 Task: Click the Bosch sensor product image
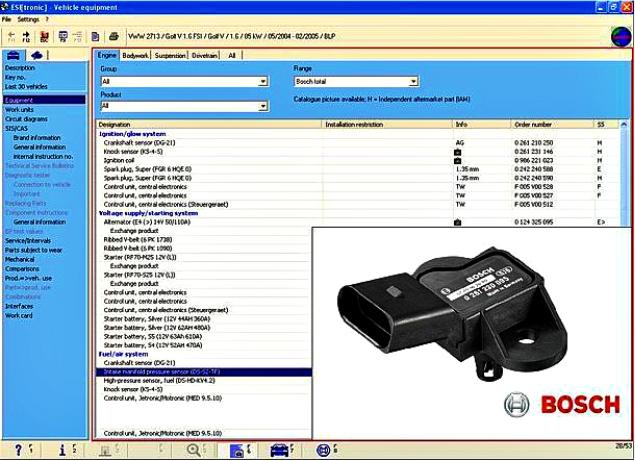(454, 315)
